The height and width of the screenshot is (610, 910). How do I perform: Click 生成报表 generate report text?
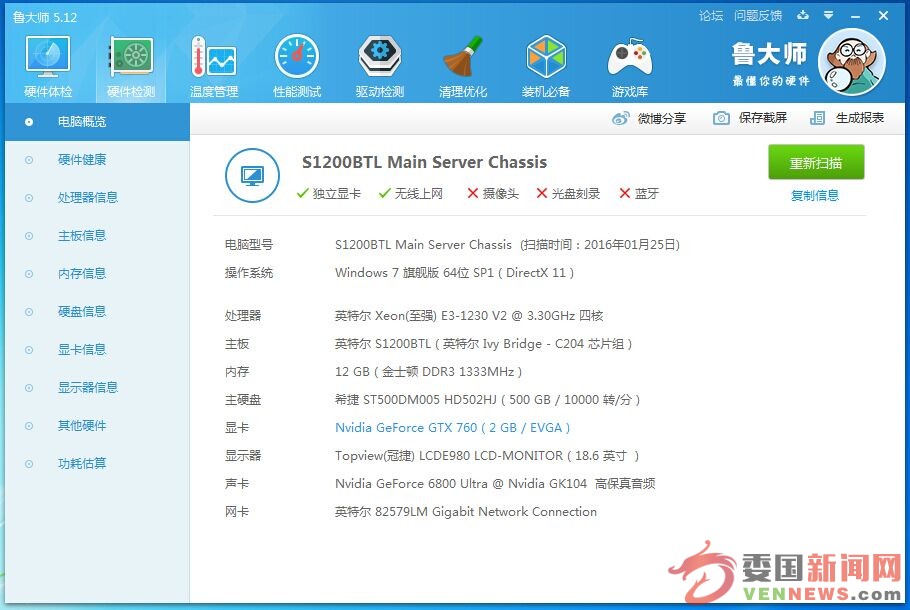(860, 118)
